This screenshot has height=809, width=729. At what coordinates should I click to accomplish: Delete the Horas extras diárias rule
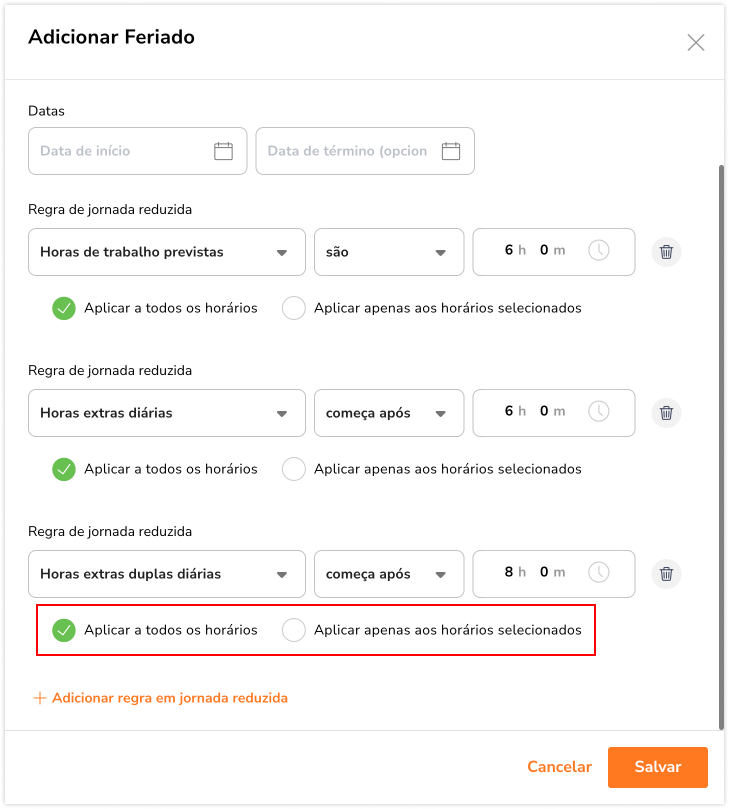[666, 413]
